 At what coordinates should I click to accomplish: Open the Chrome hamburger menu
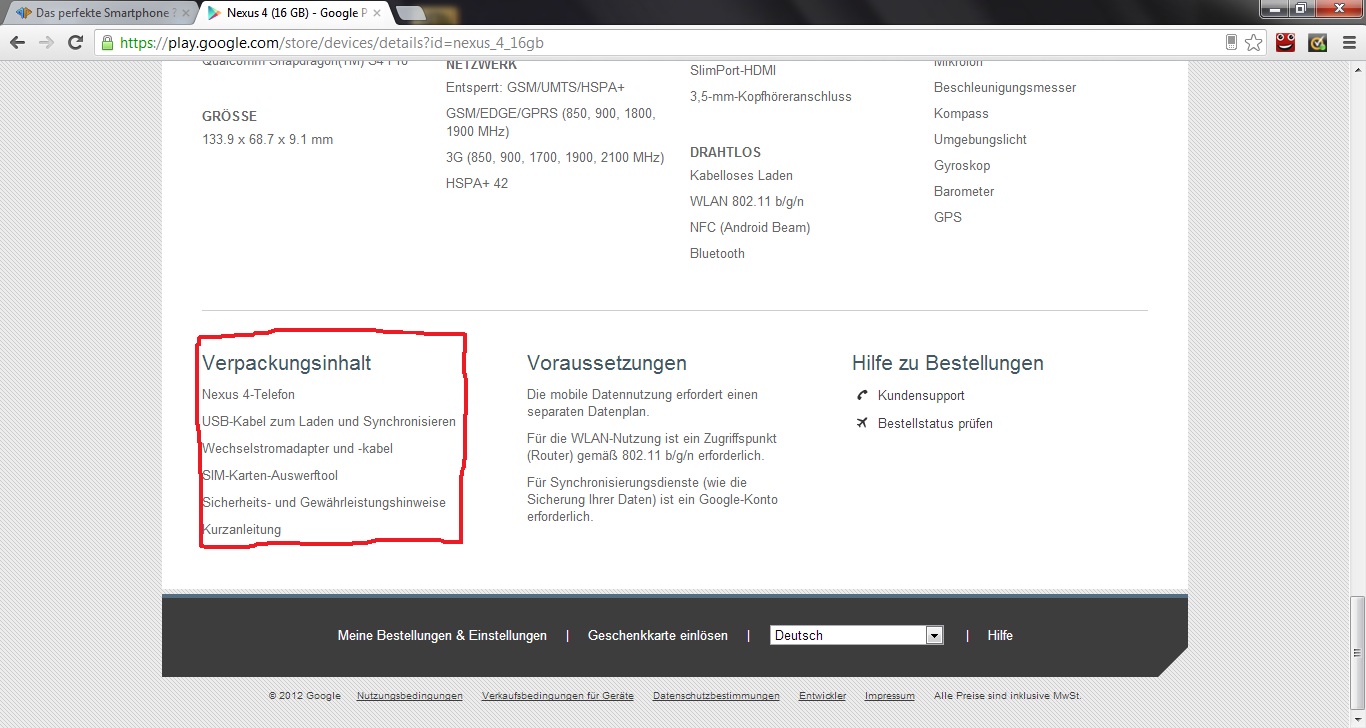pyautogui.click(x=1347, y=42)
